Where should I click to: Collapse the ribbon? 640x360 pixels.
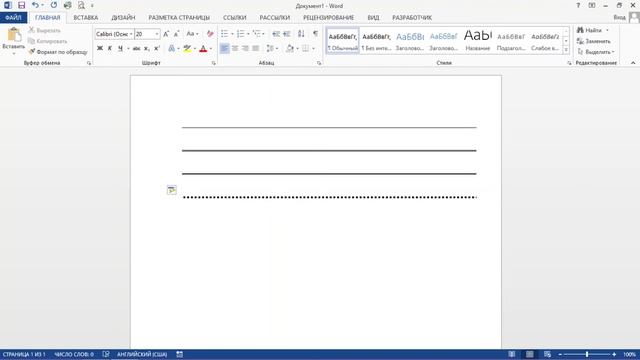click(633, 63)
